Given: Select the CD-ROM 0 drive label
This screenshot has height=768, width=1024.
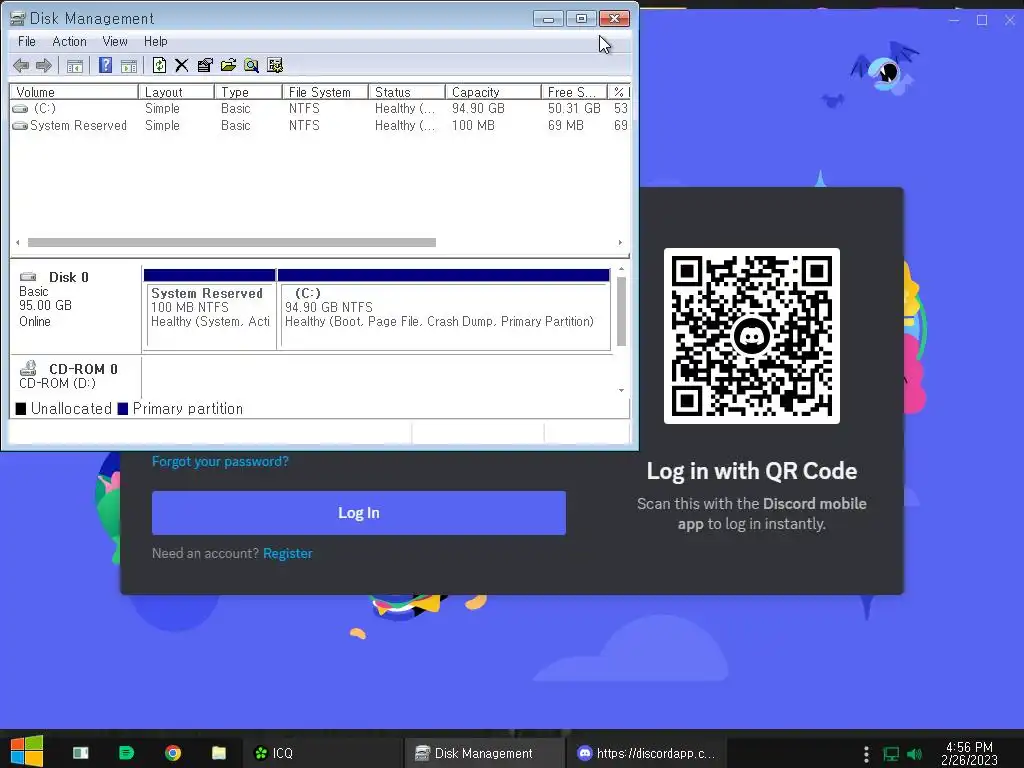Looking at the screenshot, I should 76,376.
